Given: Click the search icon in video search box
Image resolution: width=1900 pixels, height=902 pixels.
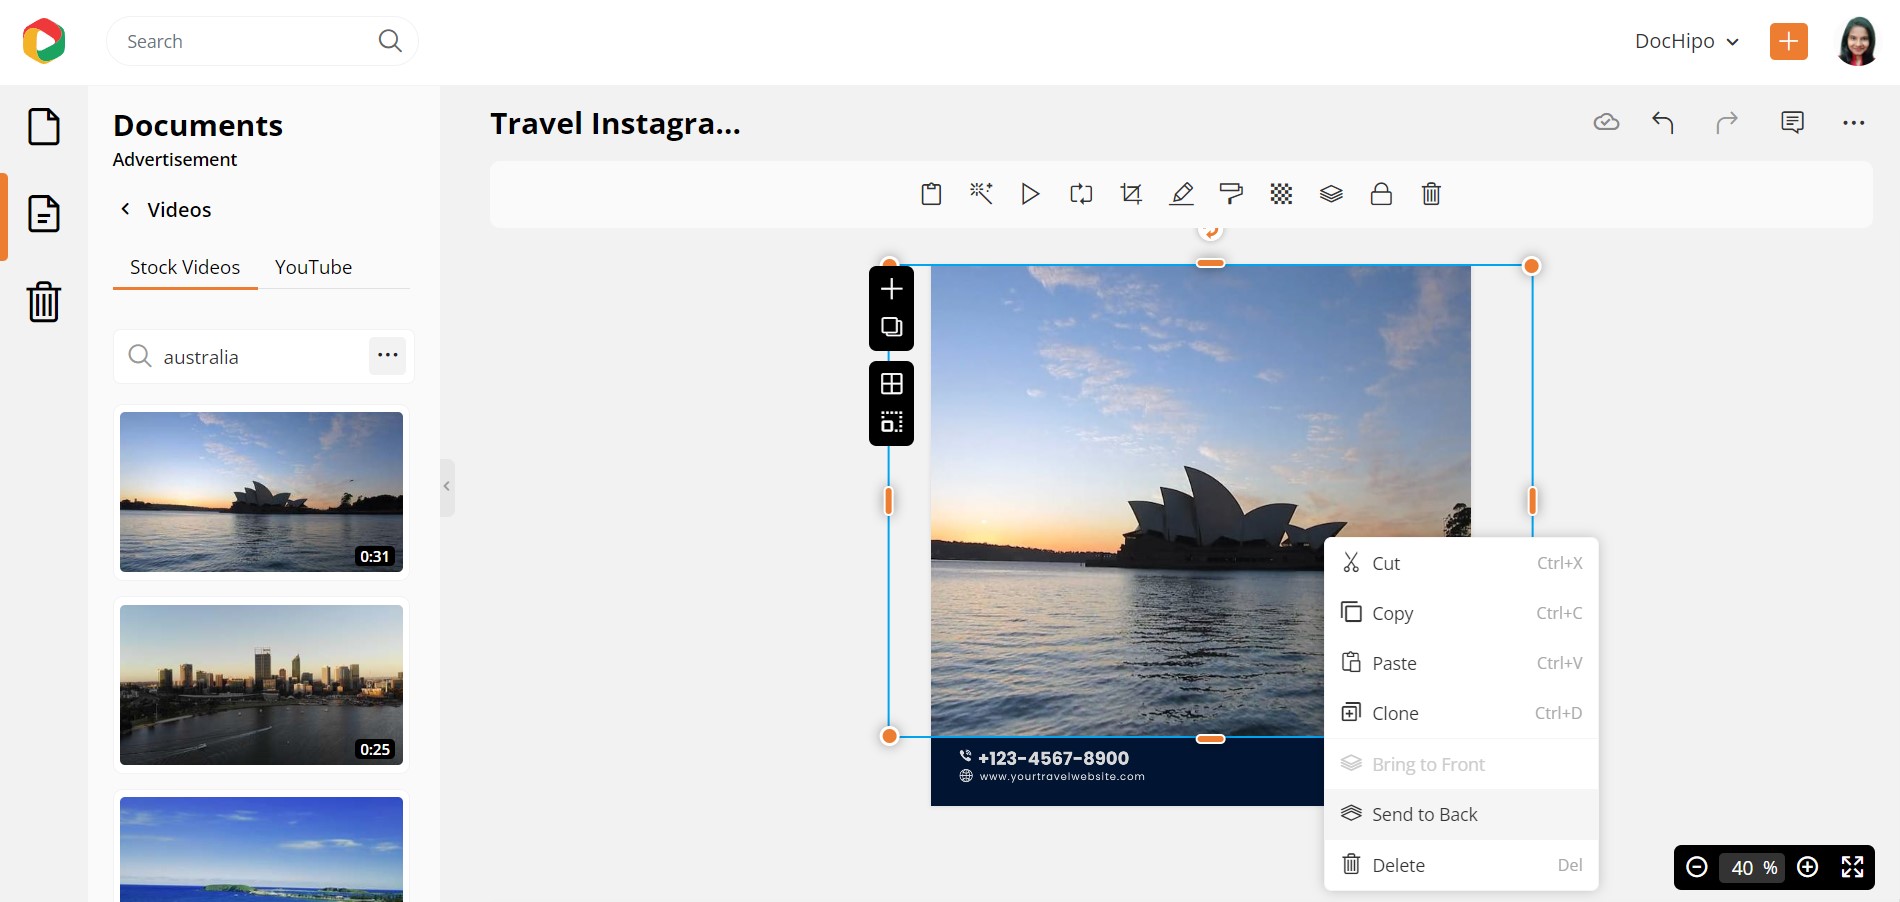Looking at the screenshot, I should point(140,356).
